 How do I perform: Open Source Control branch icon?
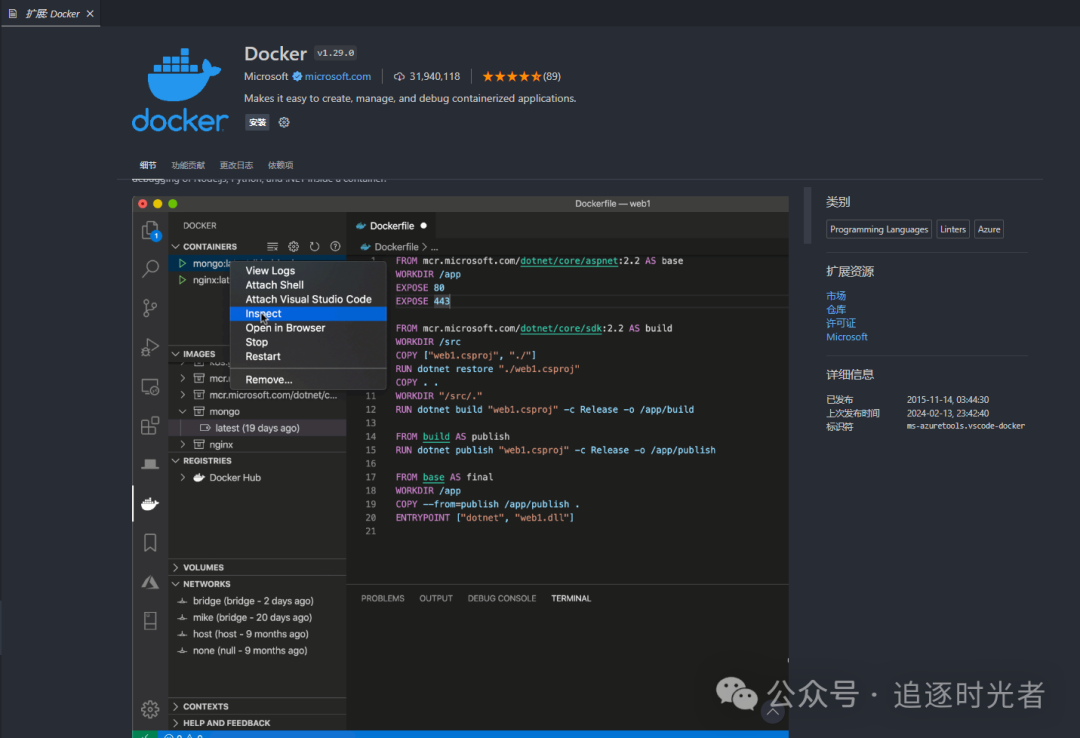click(150, 307)
